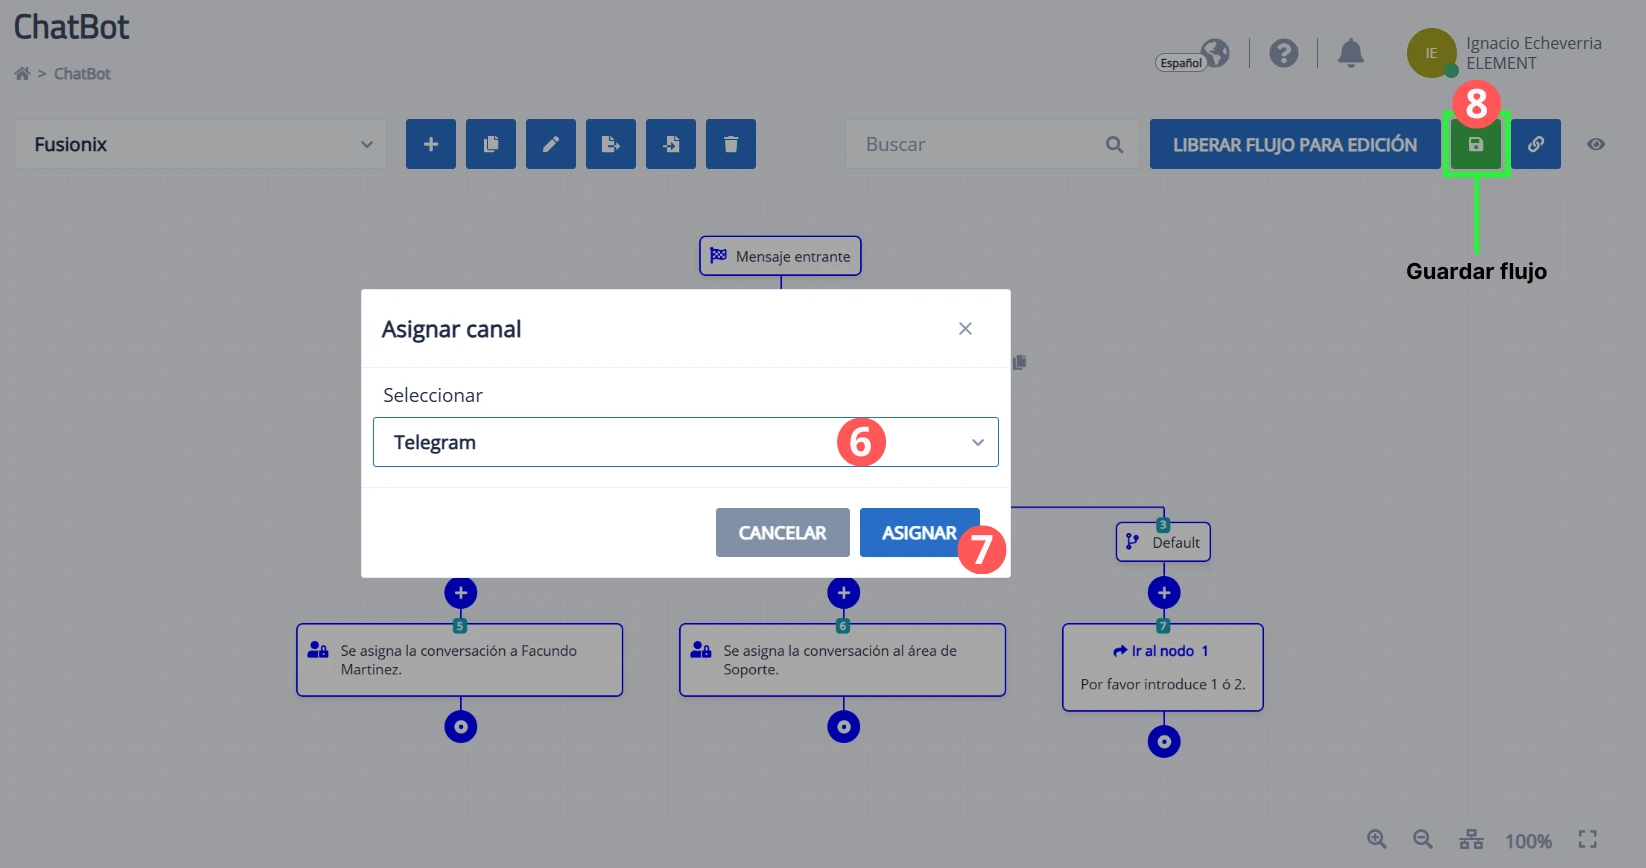Import a flow using the import icon
The width and height of the screenshot is (1646, 868).
coord(671,144)
